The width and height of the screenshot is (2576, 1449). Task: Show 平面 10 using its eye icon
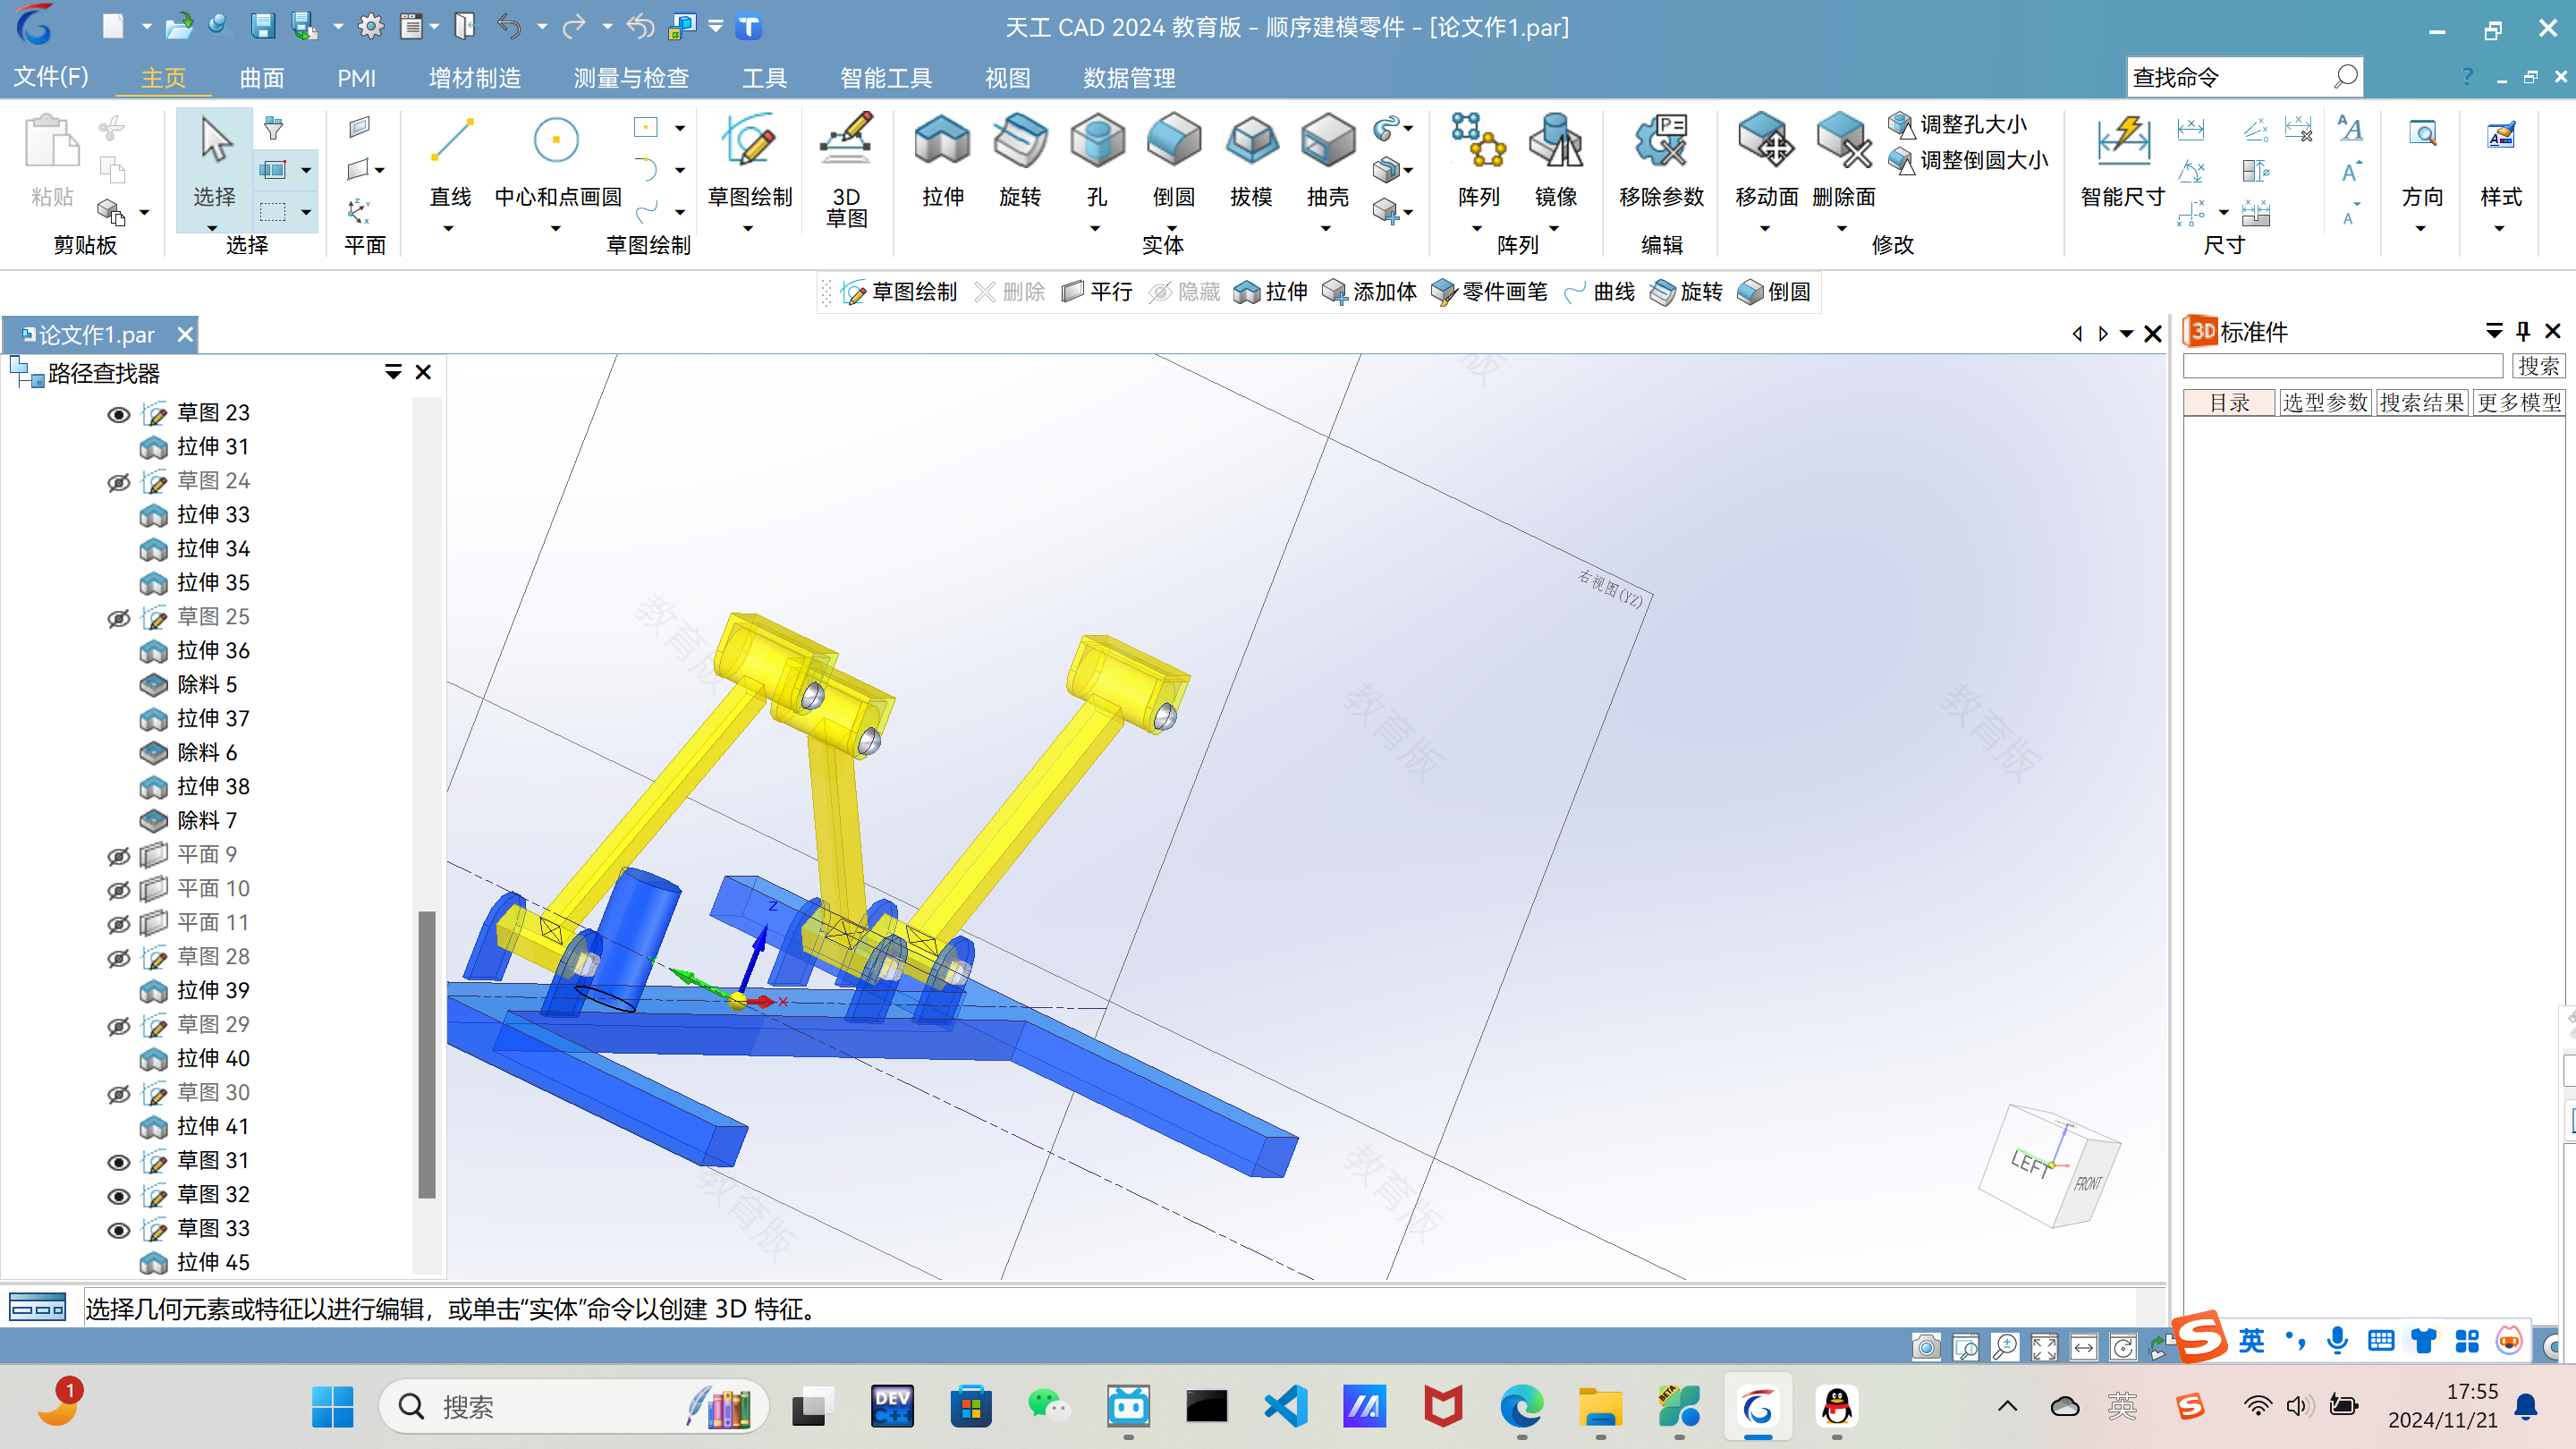(118, 890)
